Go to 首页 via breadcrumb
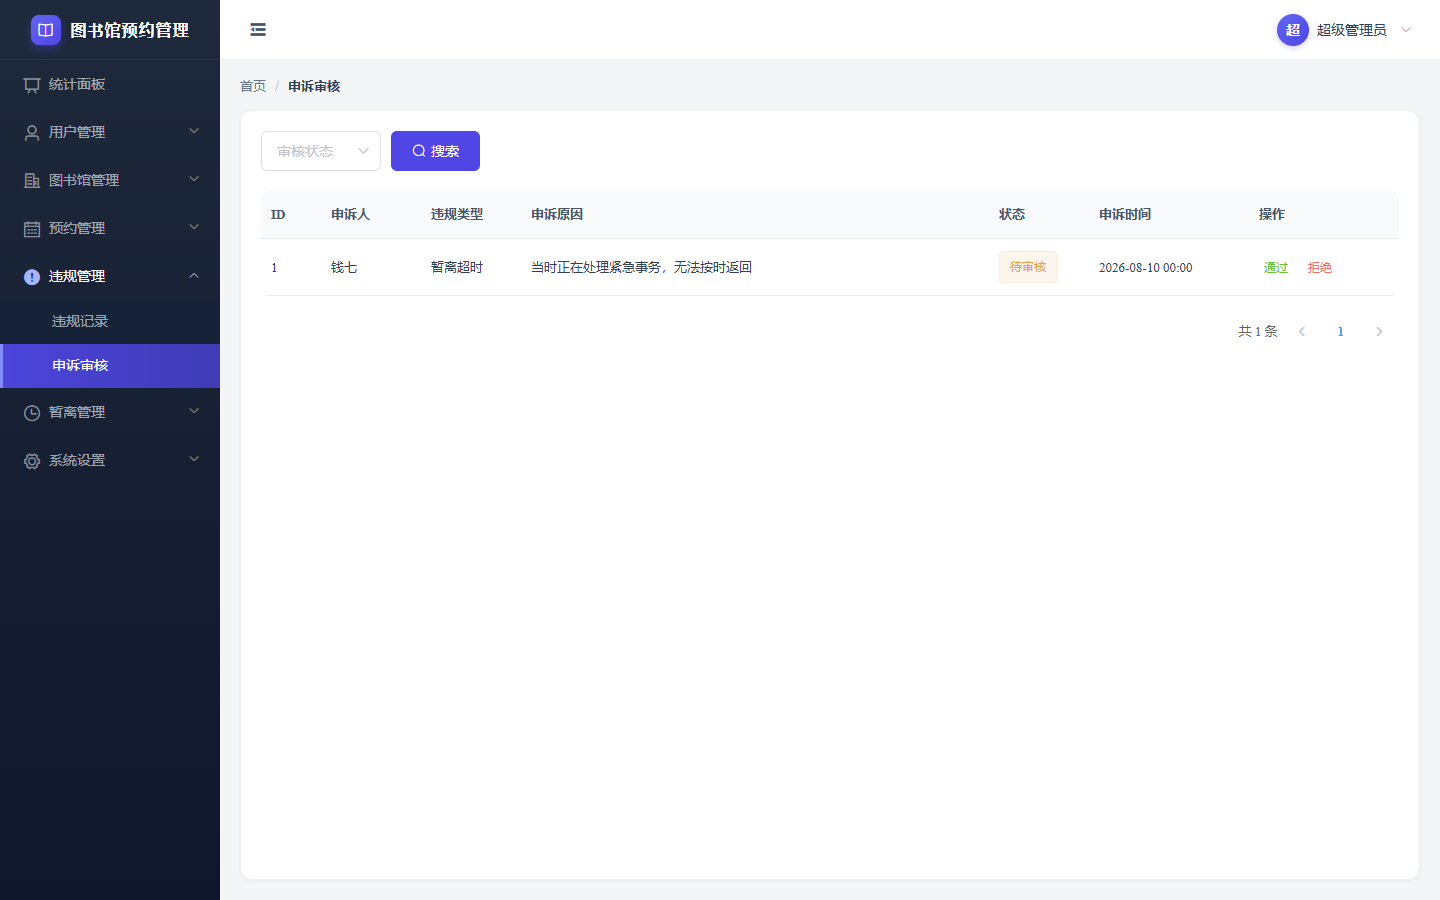Image resolution: width=1440 pixels, height=900 pixels. click(253, 86)
